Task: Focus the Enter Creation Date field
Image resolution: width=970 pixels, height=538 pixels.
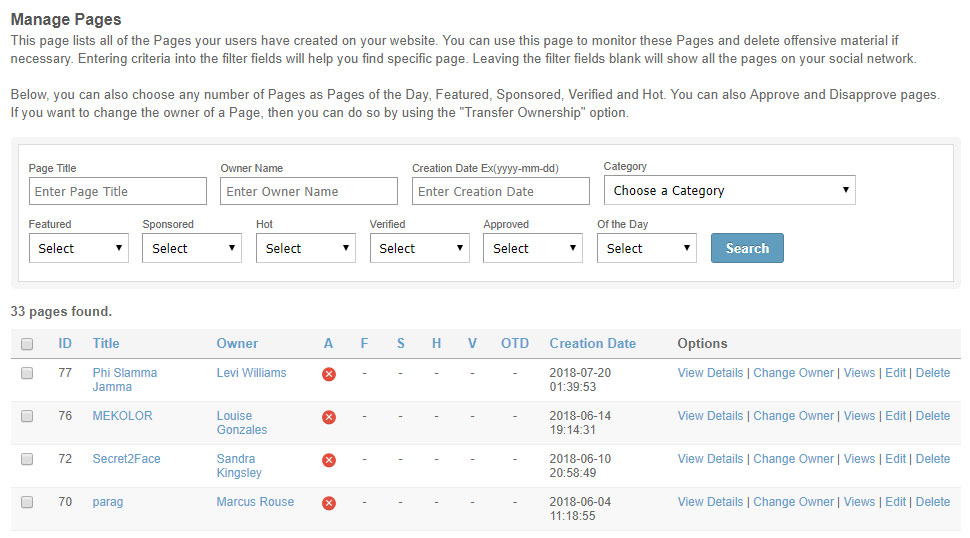Action: (x=500, y=191)
